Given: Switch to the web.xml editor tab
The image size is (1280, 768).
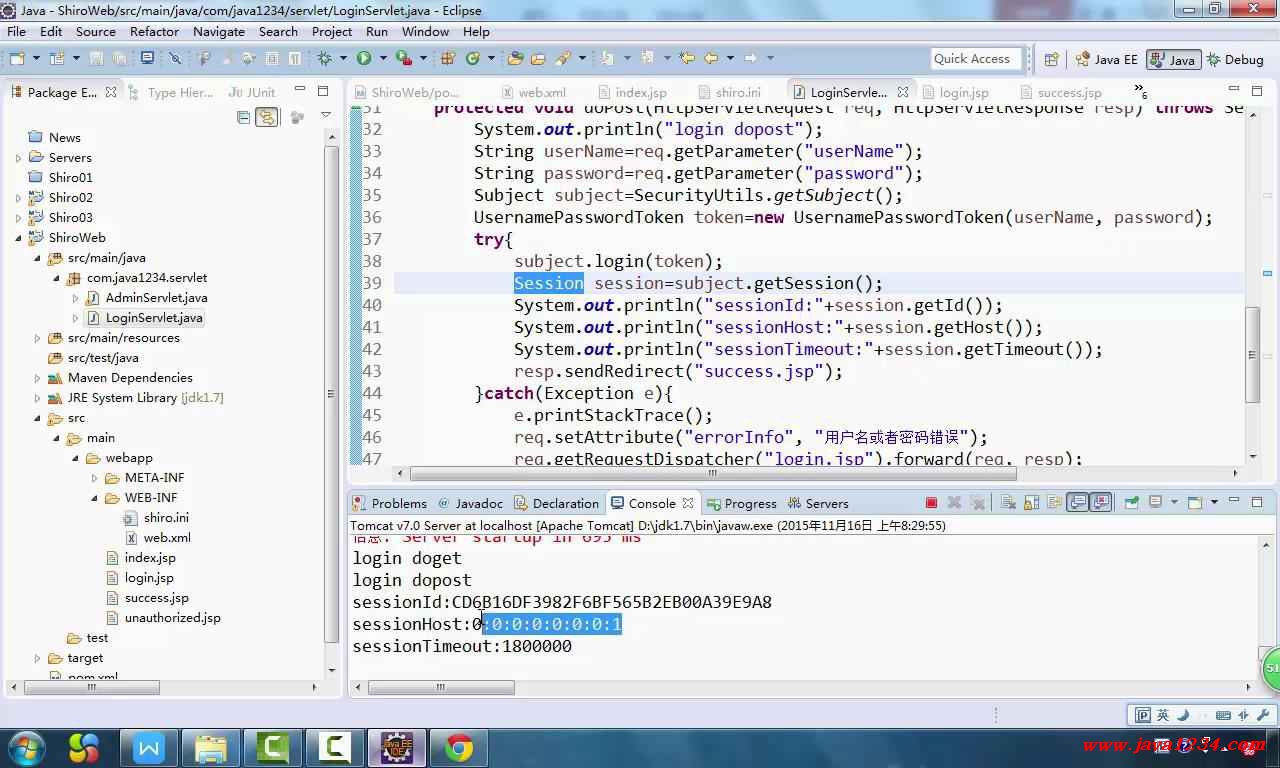Looking at the screenshot, I should [533, 92].
